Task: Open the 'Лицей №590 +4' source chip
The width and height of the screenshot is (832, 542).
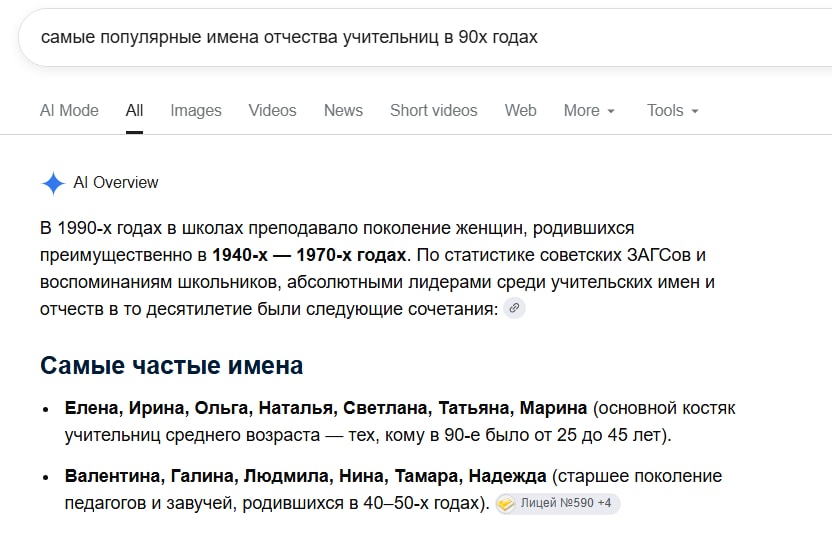Action: coord(557,503)
